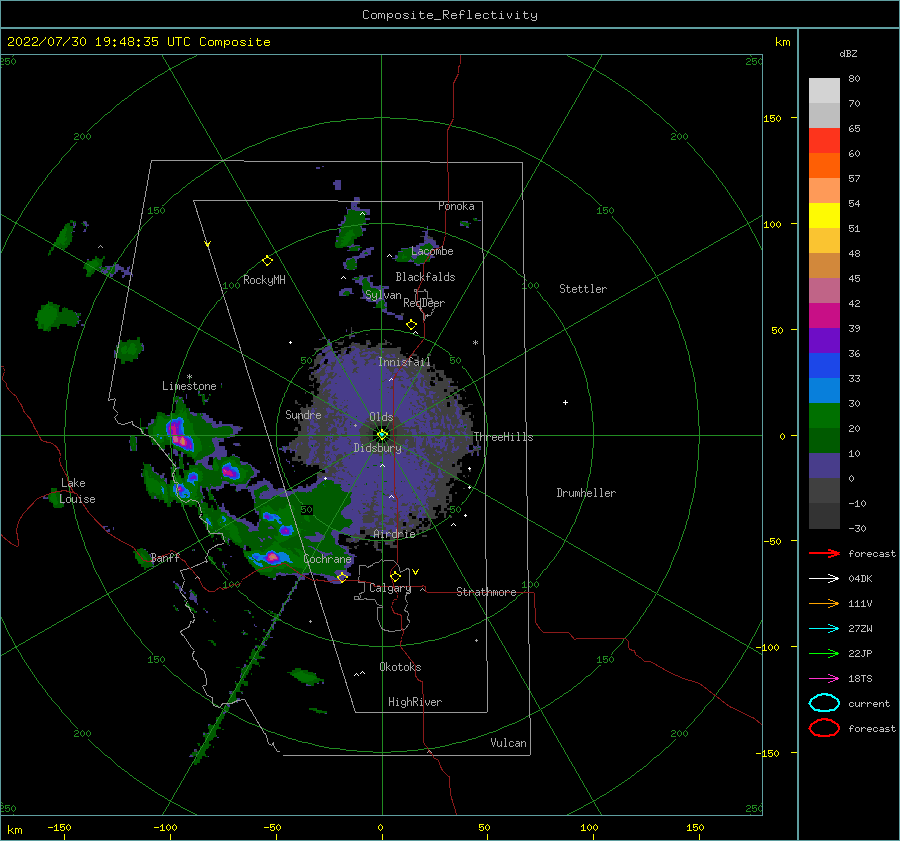Select the 65 dBZ red color swatch
The image size is (900, 841).
824,140
